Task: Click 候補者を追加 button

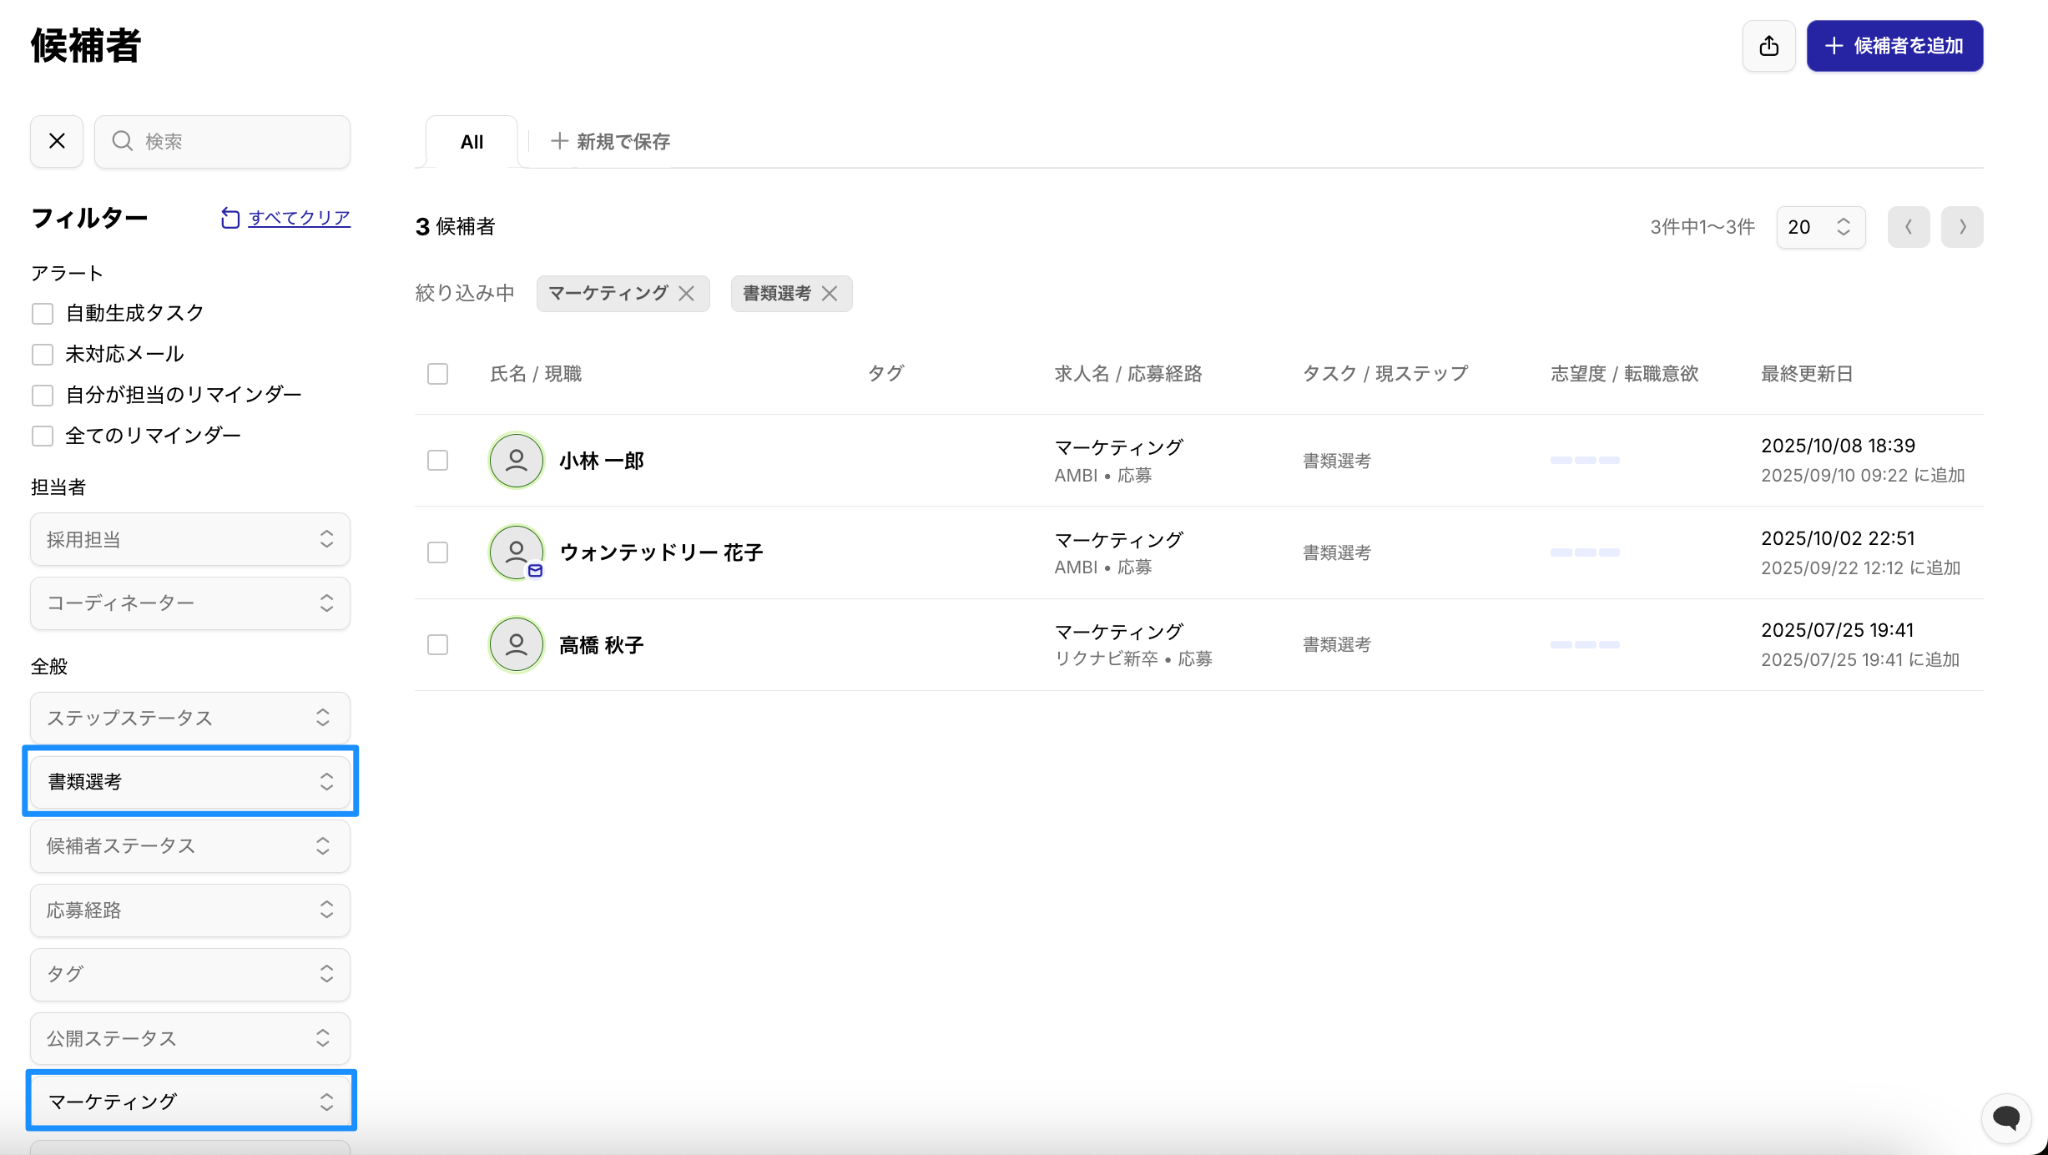Action: coord(1894,46)
